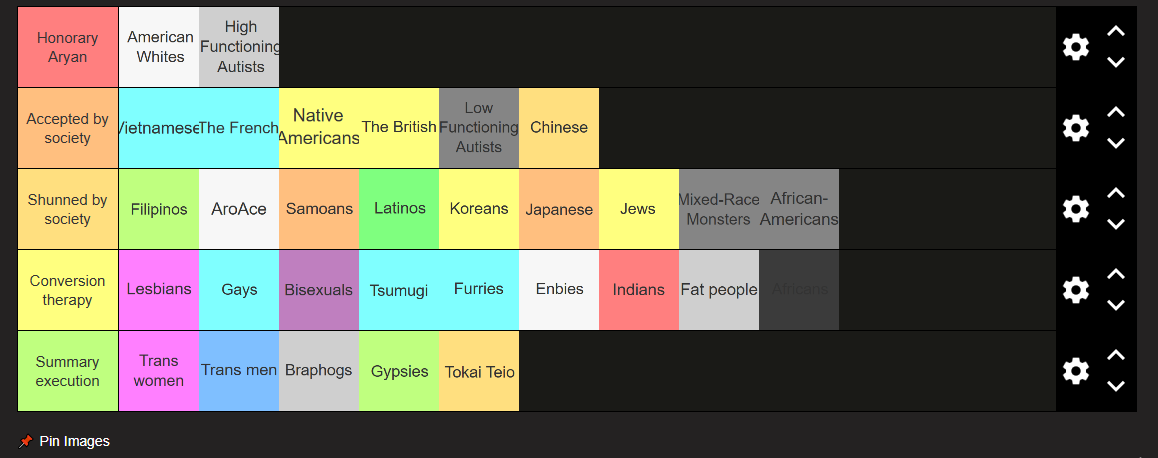Click the red tier label cell
1158x458 pixels.
68,47
